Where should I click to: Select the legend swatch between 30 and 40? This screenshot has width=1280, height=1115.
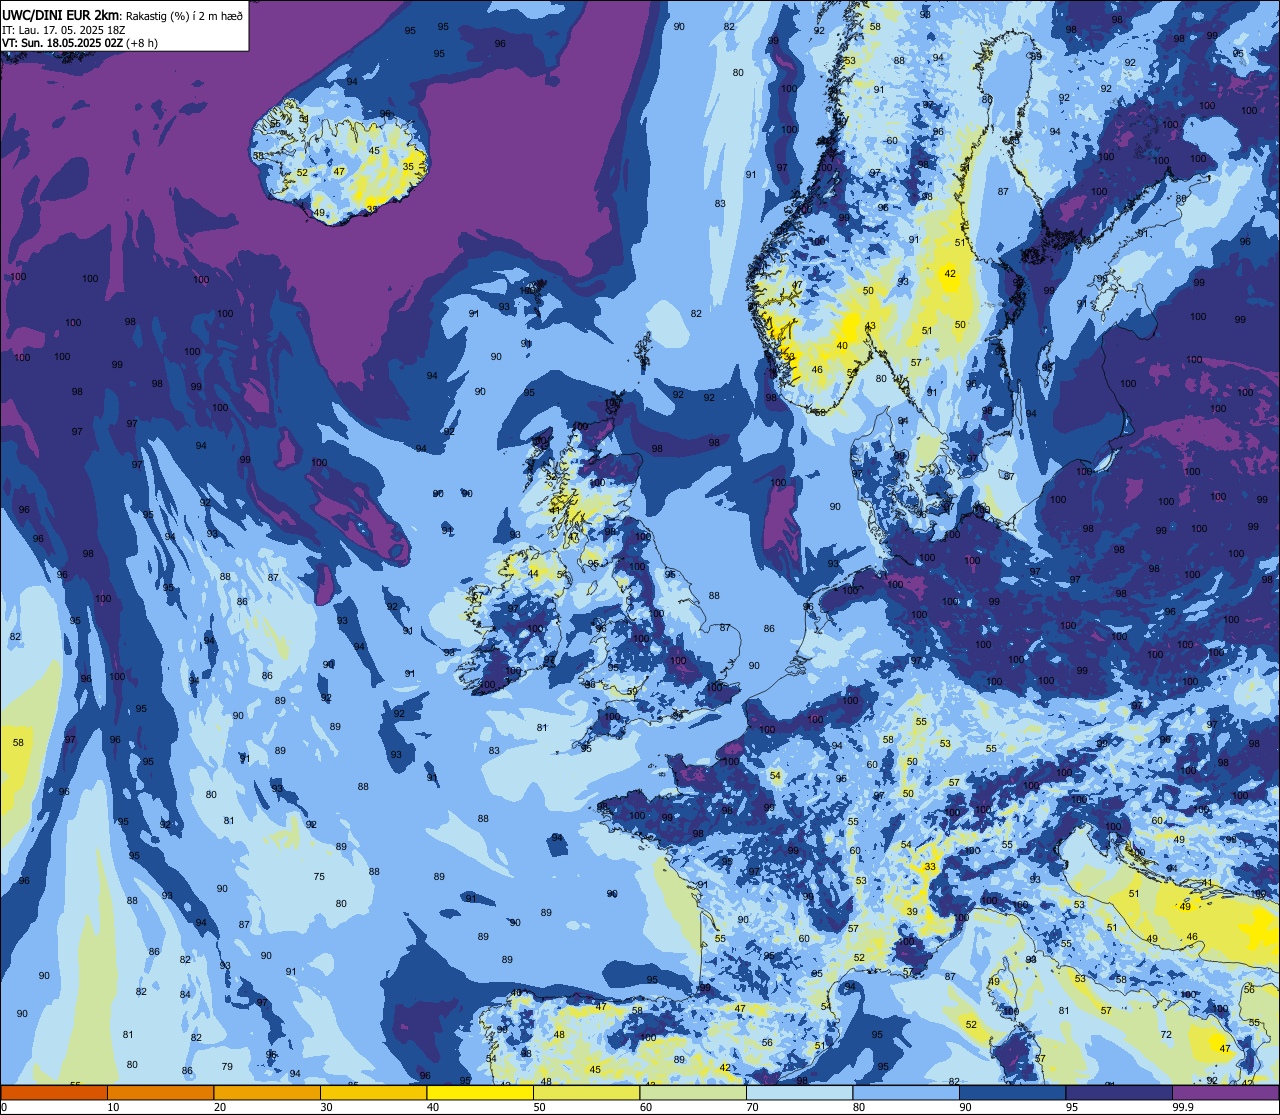point(373,1092)
